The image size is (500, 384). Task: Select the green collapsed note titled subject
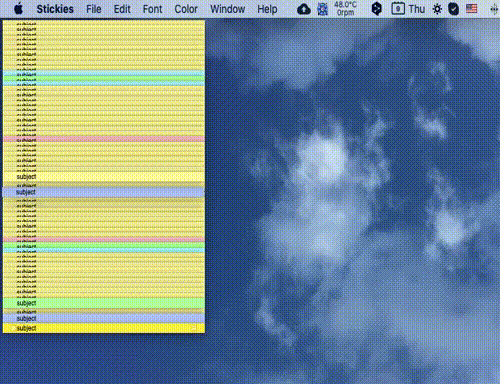104,303
